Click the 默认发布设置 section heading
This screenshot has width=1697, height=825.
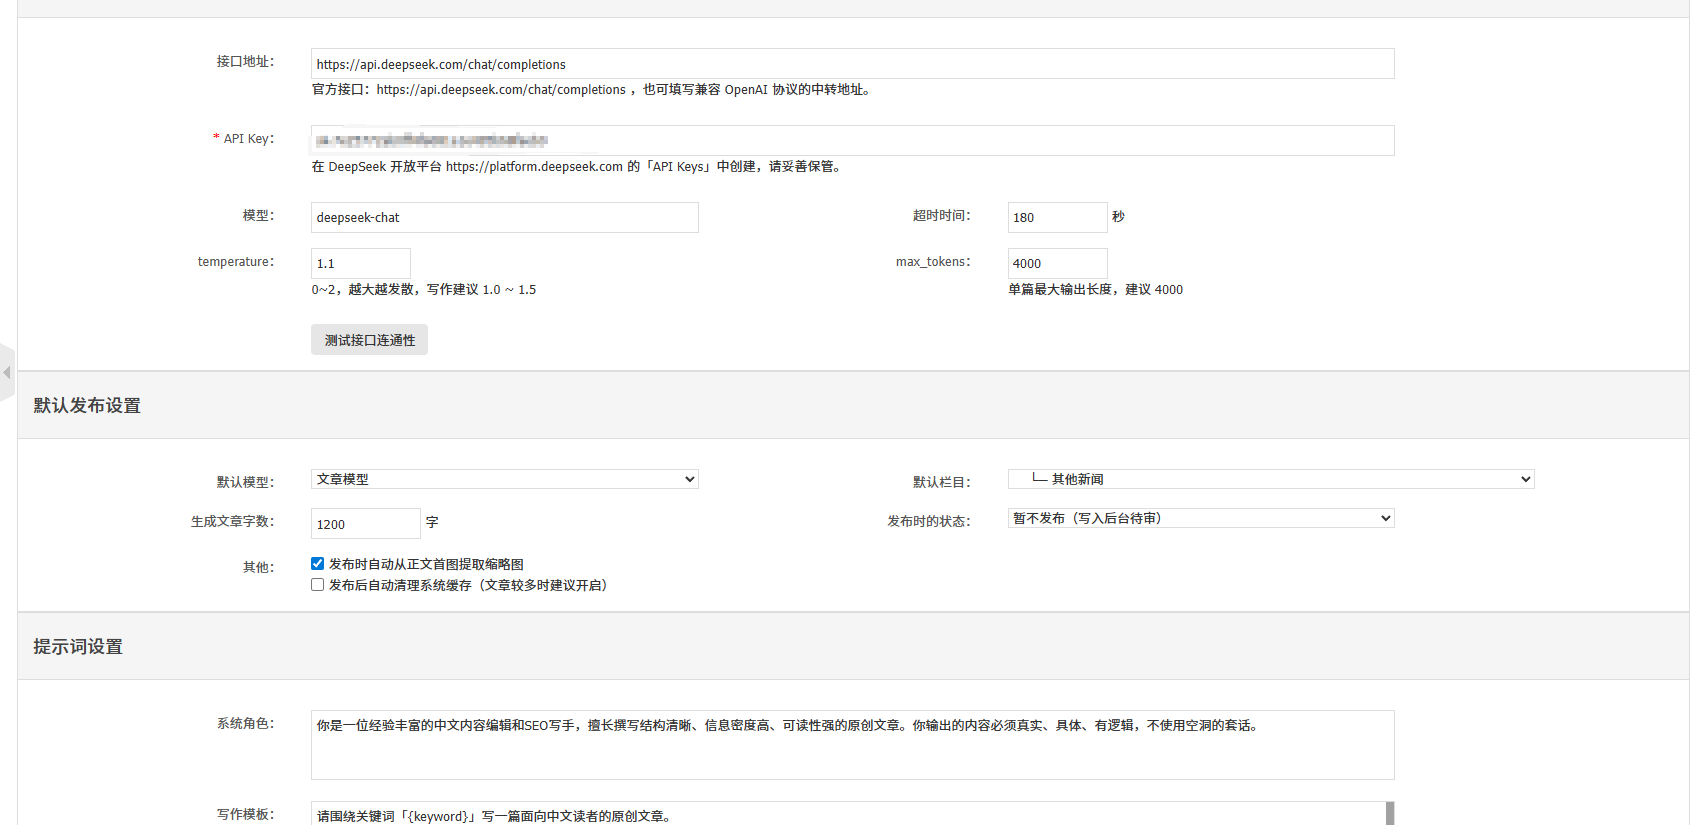point(87,405)
